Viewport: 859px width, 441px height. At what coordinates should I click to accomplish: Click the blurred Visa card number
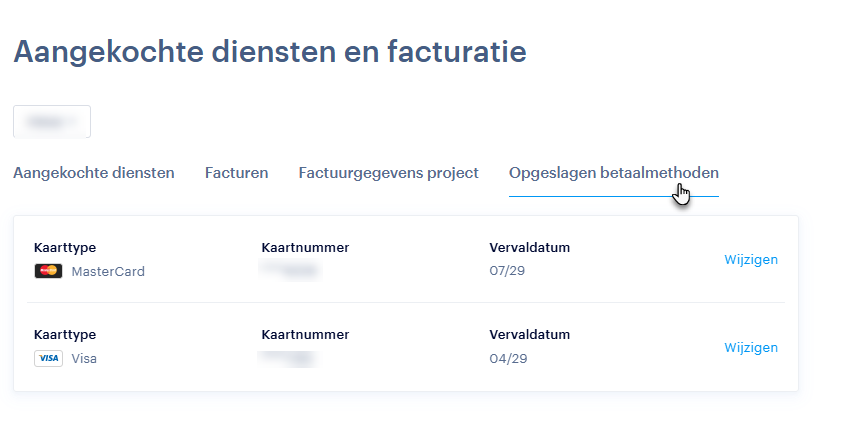[x=289, y=357]
